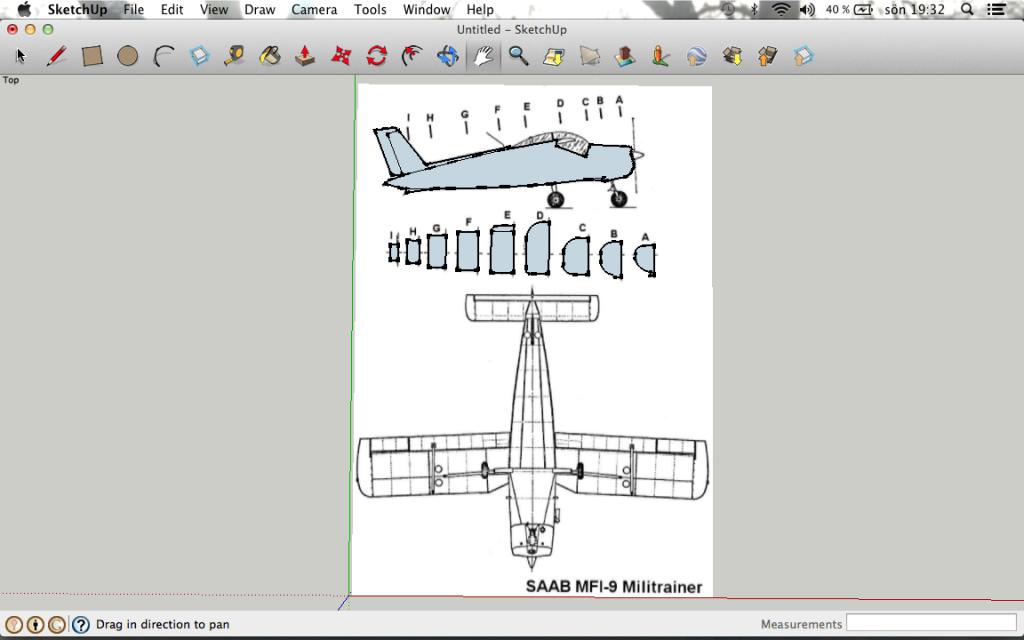The height and width of the screenshot is (640, 1024).
Task: Pick the Circle drawing tool
Action: tap(127, 56)
